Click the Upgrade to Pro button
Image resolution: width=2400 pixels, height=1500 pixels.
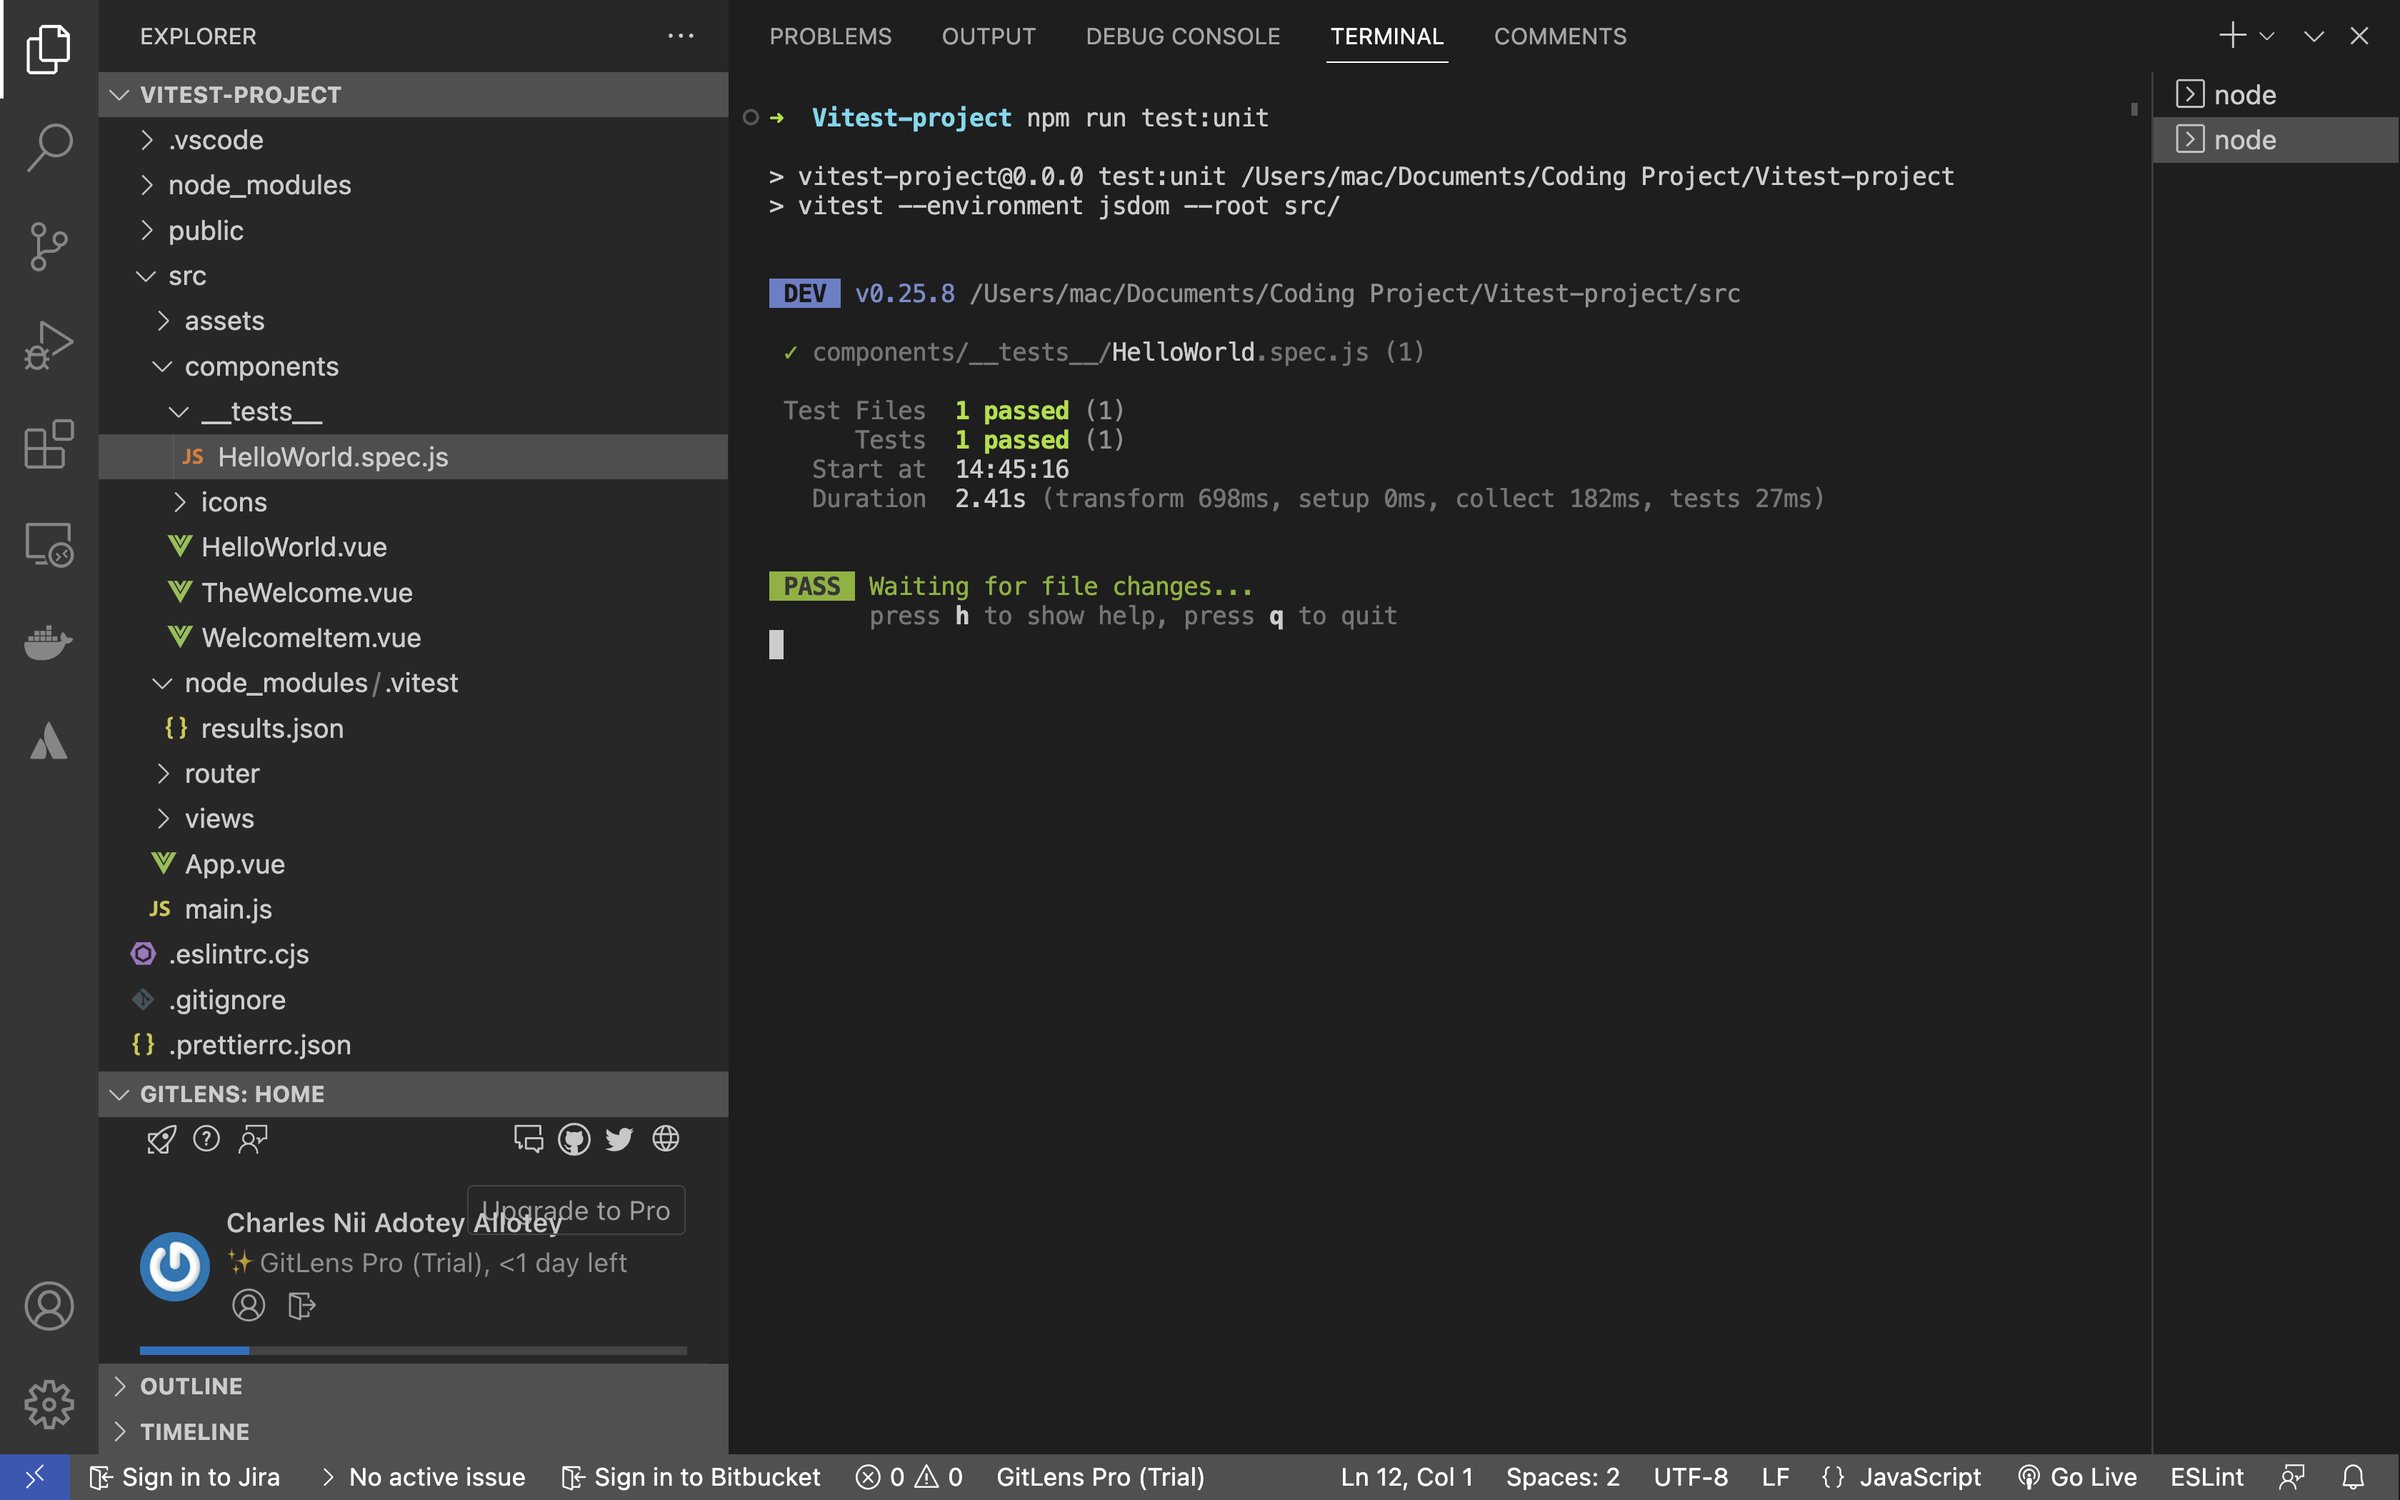click(577, 1210)
